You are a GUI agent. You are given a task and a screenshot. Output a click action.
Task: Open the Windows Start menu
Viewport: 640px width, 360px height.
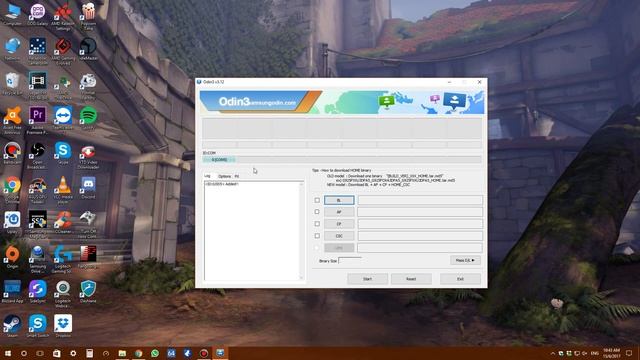(x=7, y=353)
